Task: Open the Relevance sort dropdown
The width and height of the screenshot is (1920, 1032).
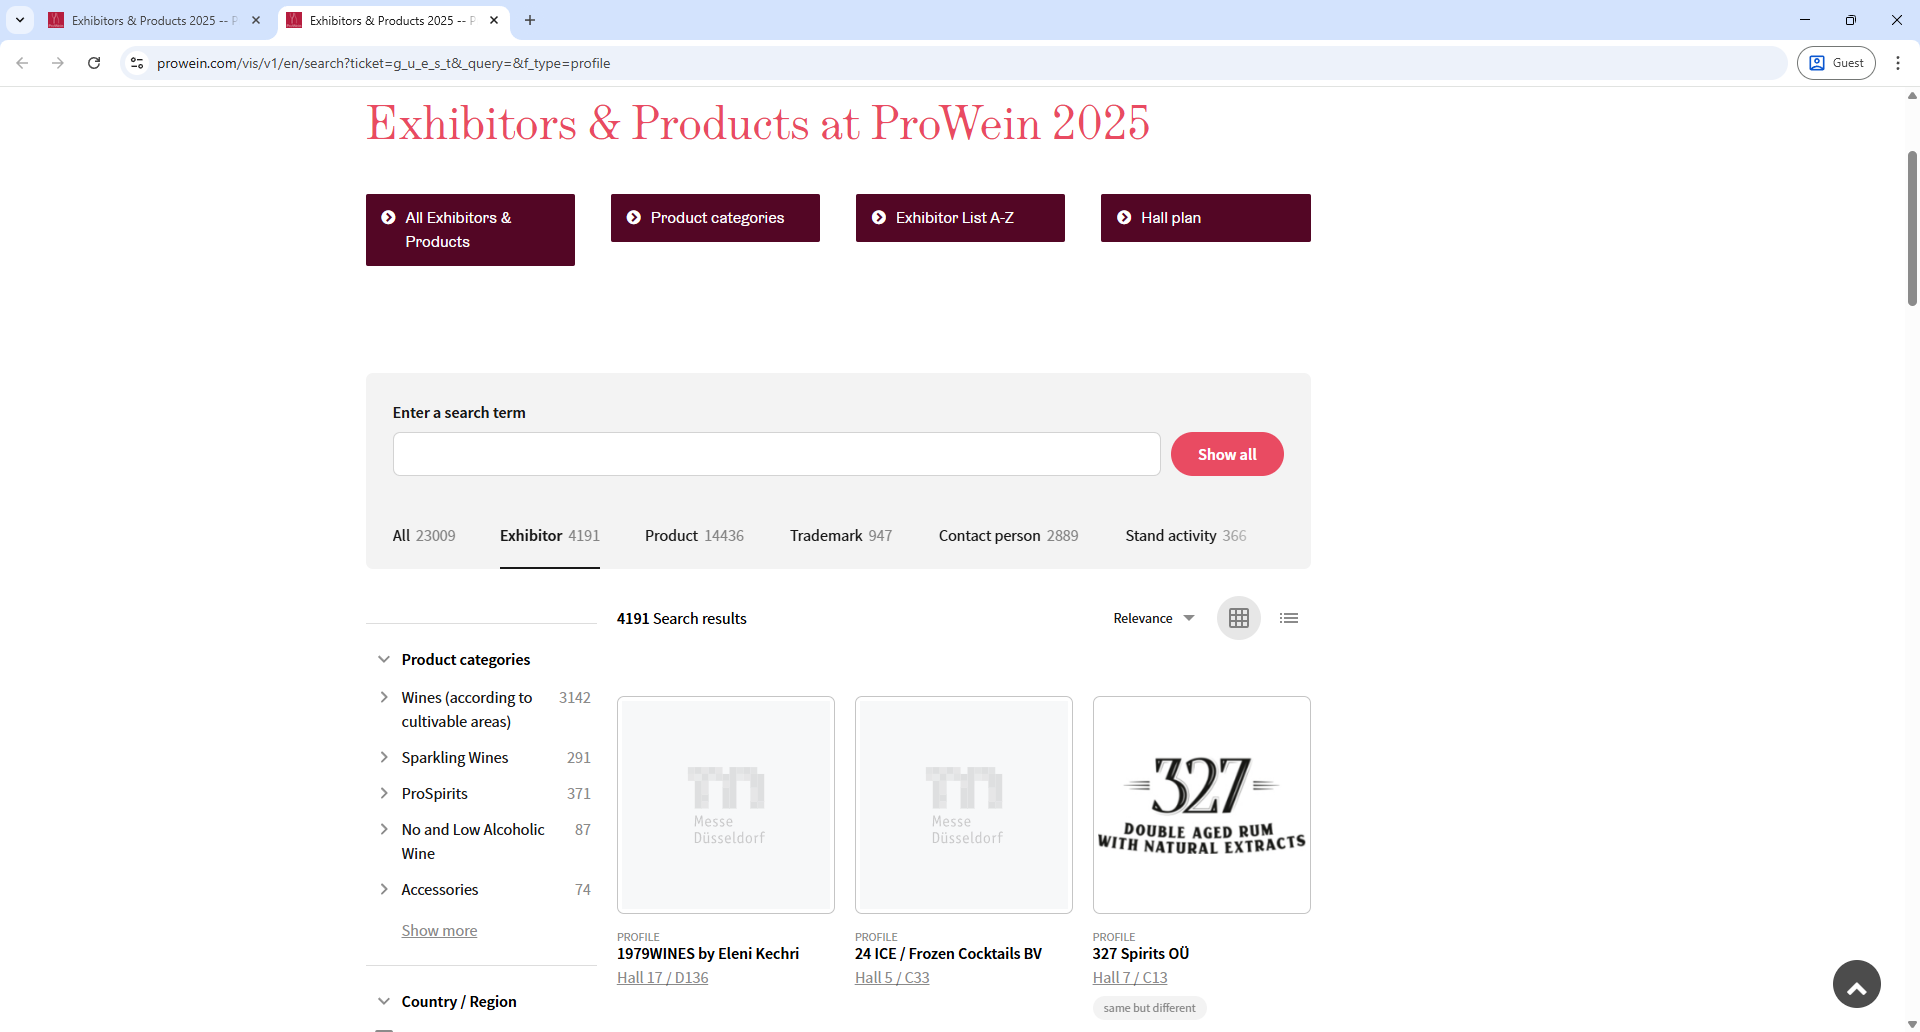Action: point(1152,618)
